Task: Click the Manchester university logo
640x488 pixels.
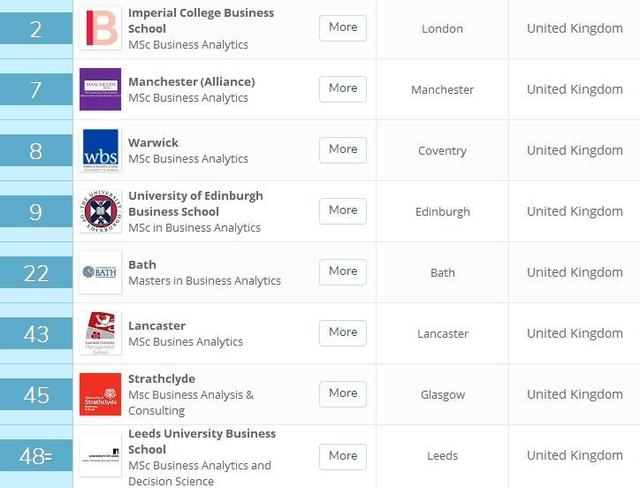Action: [x=100, y=89]
